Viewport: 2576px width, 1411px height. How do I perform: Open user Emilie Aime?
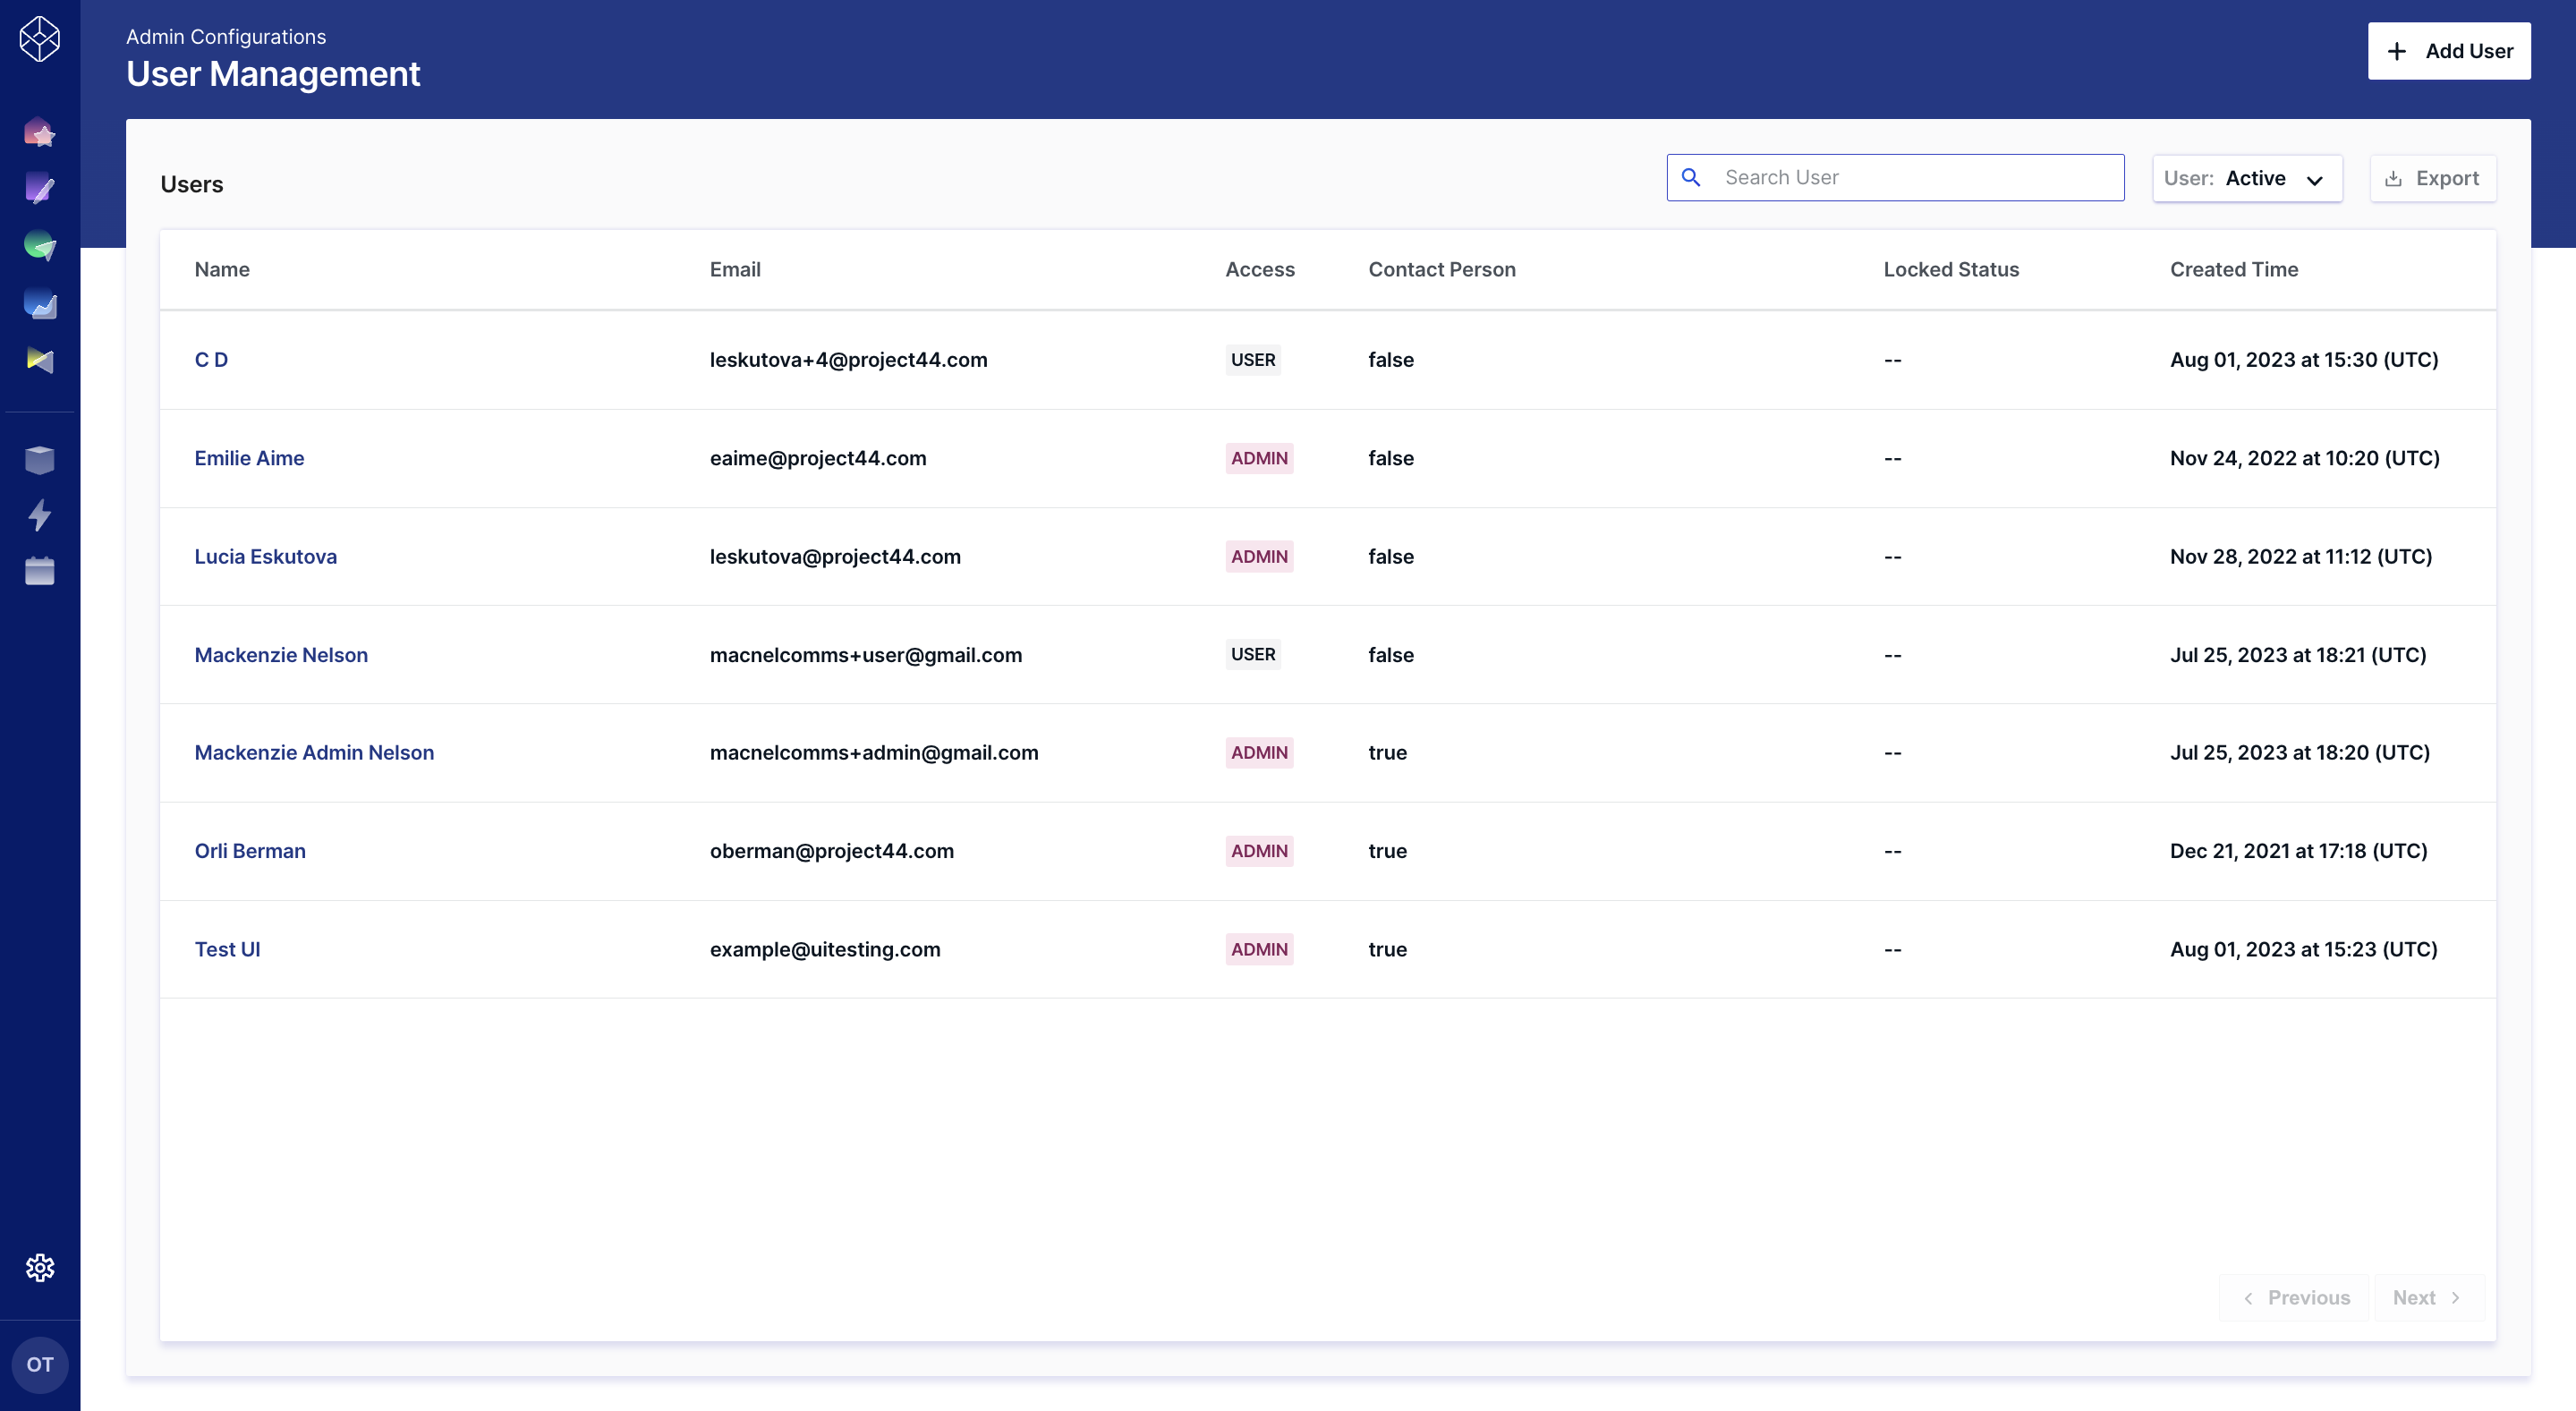click(249, 458)
